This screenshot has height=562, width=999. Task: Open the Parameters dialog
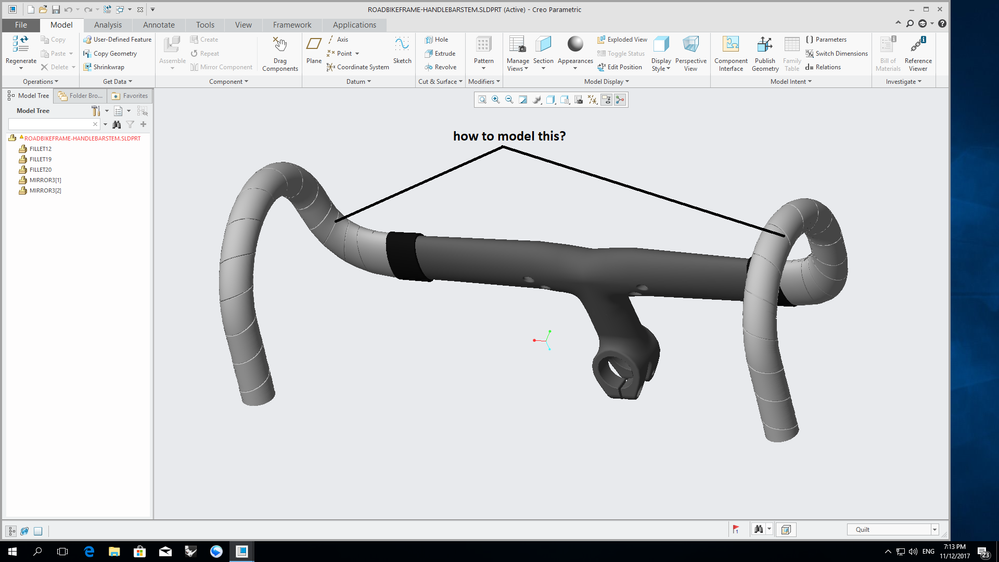[x=826, y=40]
